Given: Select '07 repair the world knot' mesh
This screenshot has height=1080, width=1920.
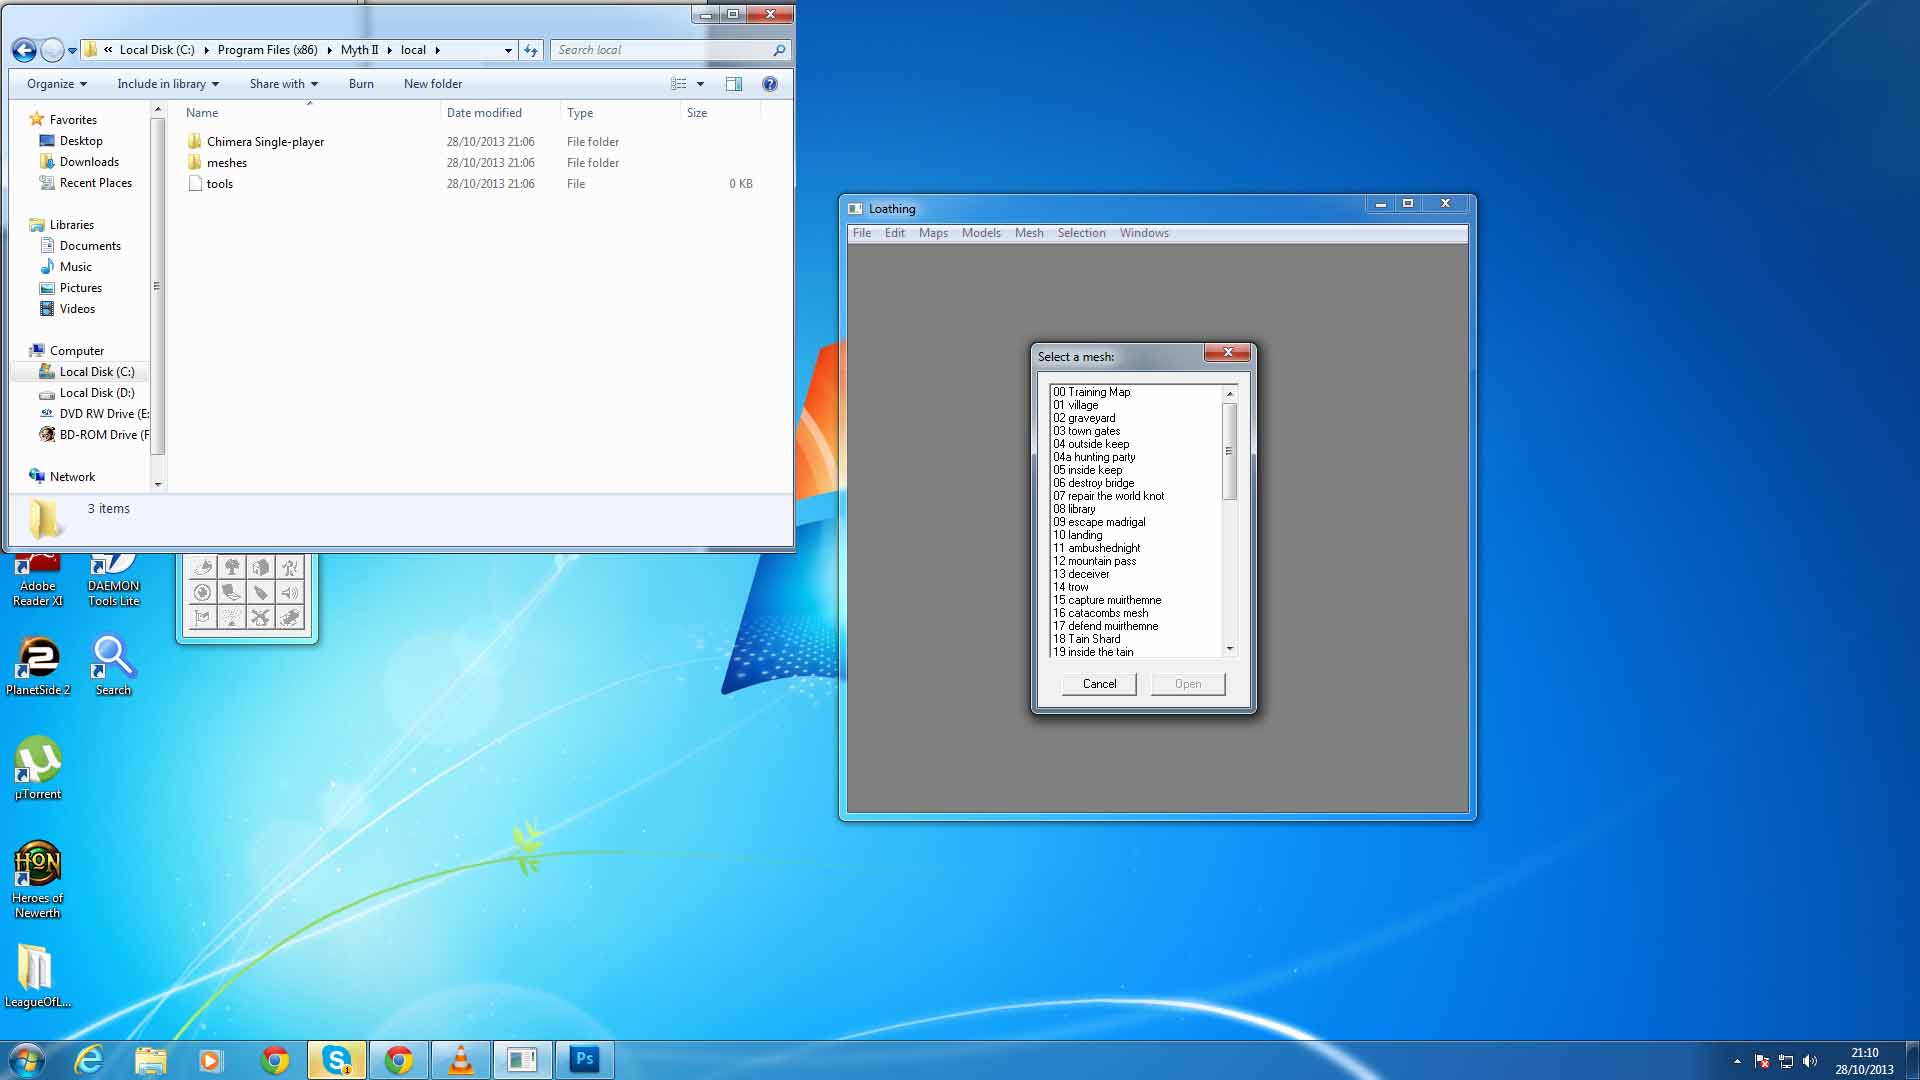Looking at the screenshot, I should pyautogui.click(x=1108, y=496).
